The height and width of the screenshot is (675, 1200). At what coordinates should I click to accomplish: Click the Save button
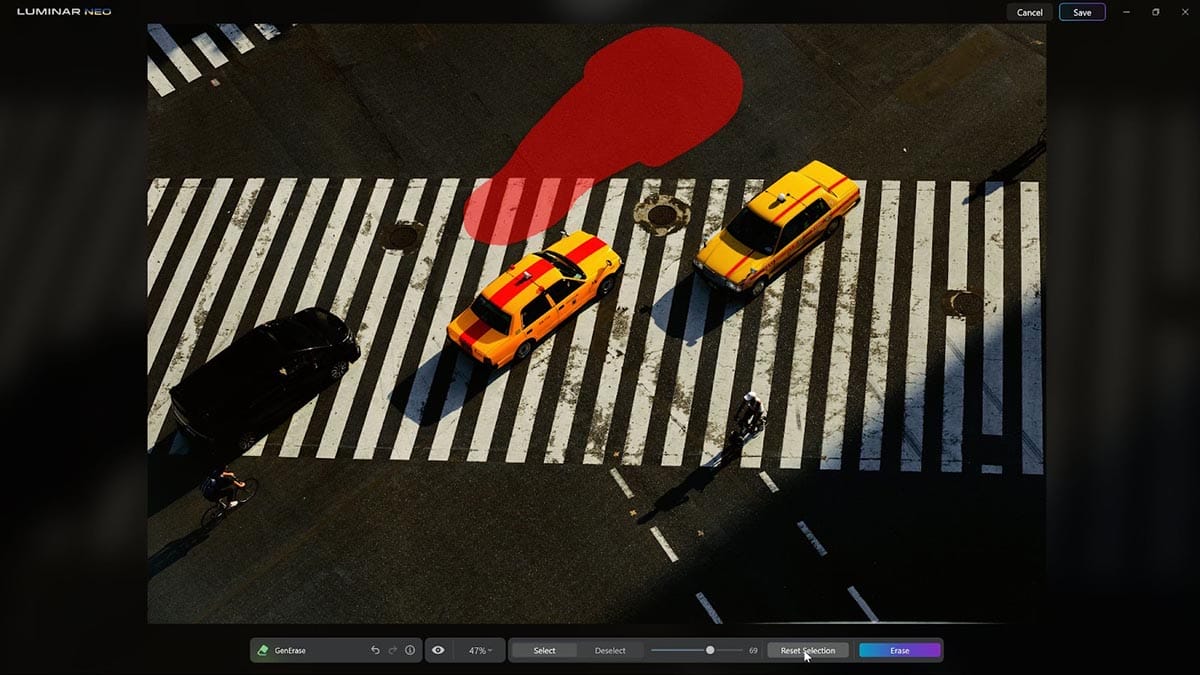click(x=1082, y=12)
